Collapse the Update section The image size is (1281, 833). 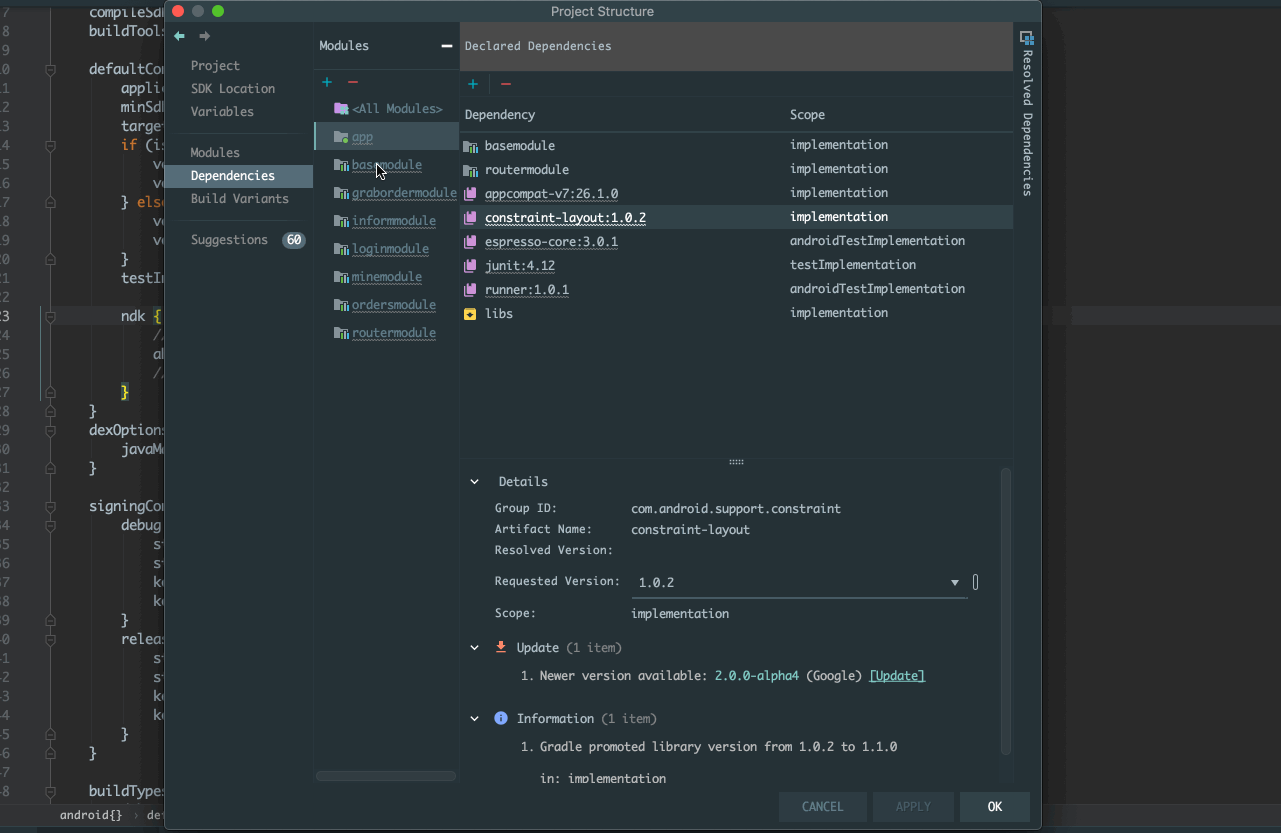point(474,647)
